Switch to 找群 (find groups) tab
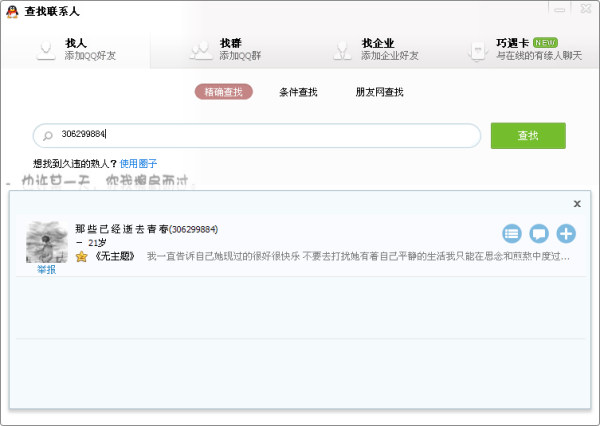 (232, 49)
